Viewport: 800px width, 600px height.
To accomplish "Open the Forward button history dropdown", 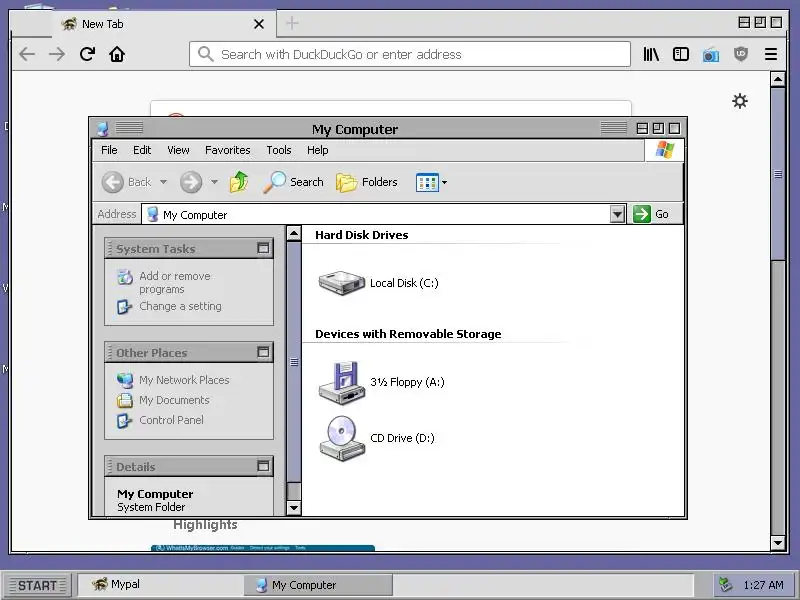I will coord(214,182).
